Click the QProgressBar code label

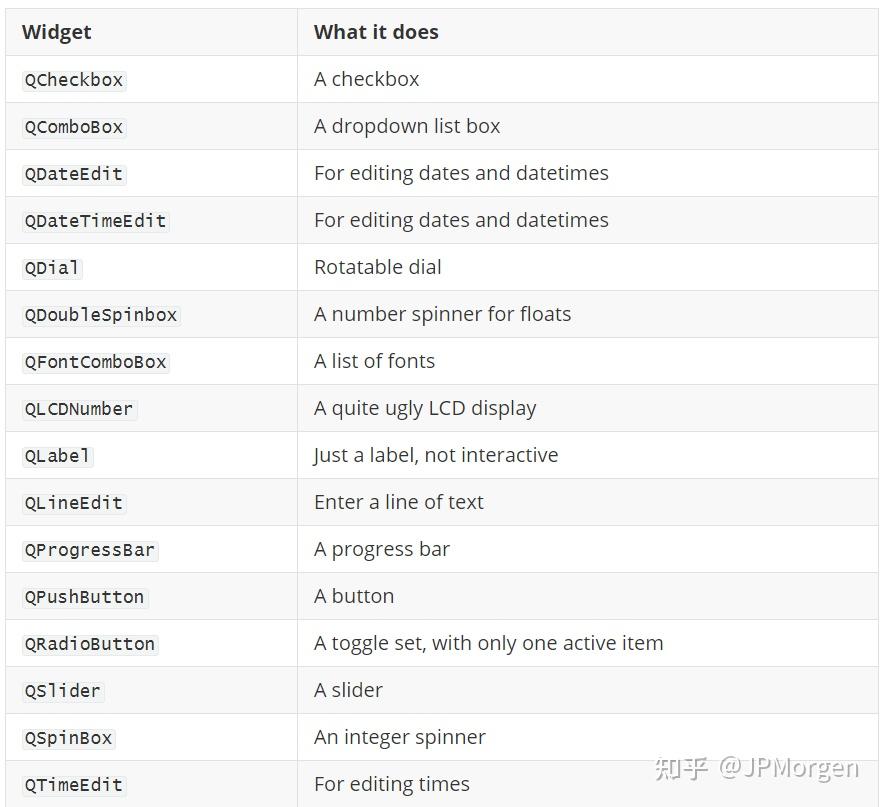click(x=90, y=550)
